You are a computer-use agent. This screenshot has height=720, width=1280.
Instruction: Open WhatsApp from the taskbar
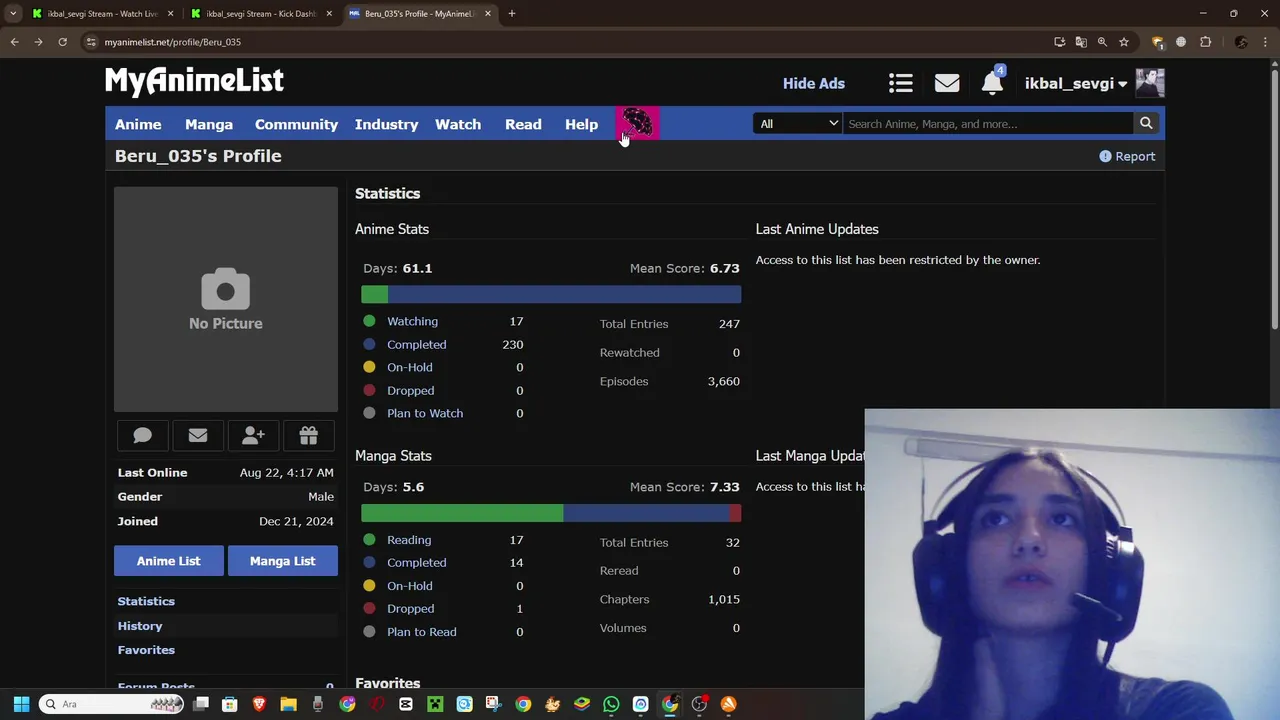pos(611,704)
